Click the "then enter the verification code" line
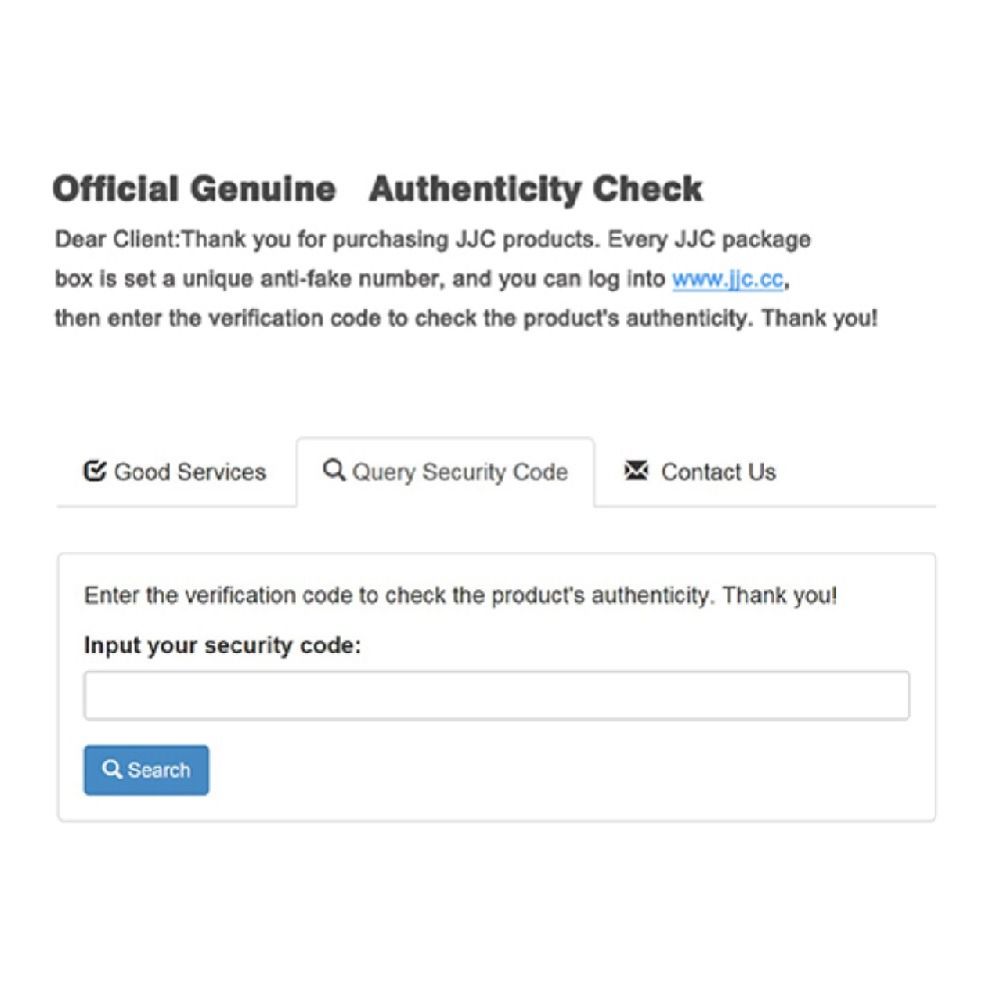 tap(465, 321)
